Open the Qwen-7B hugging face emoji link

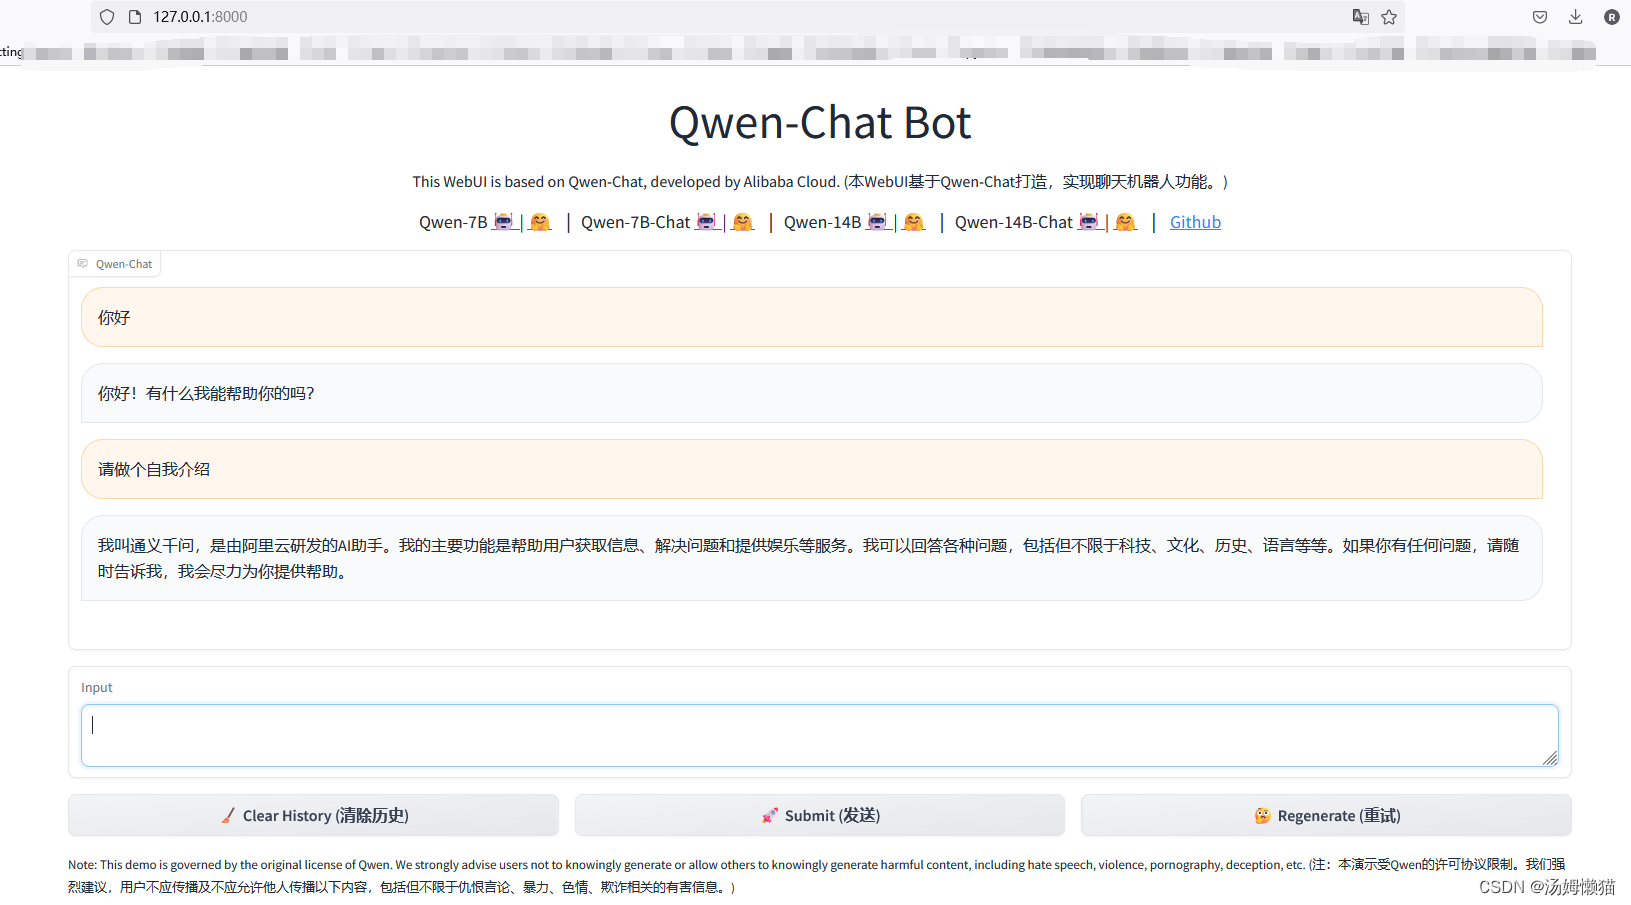pos(540,222)
